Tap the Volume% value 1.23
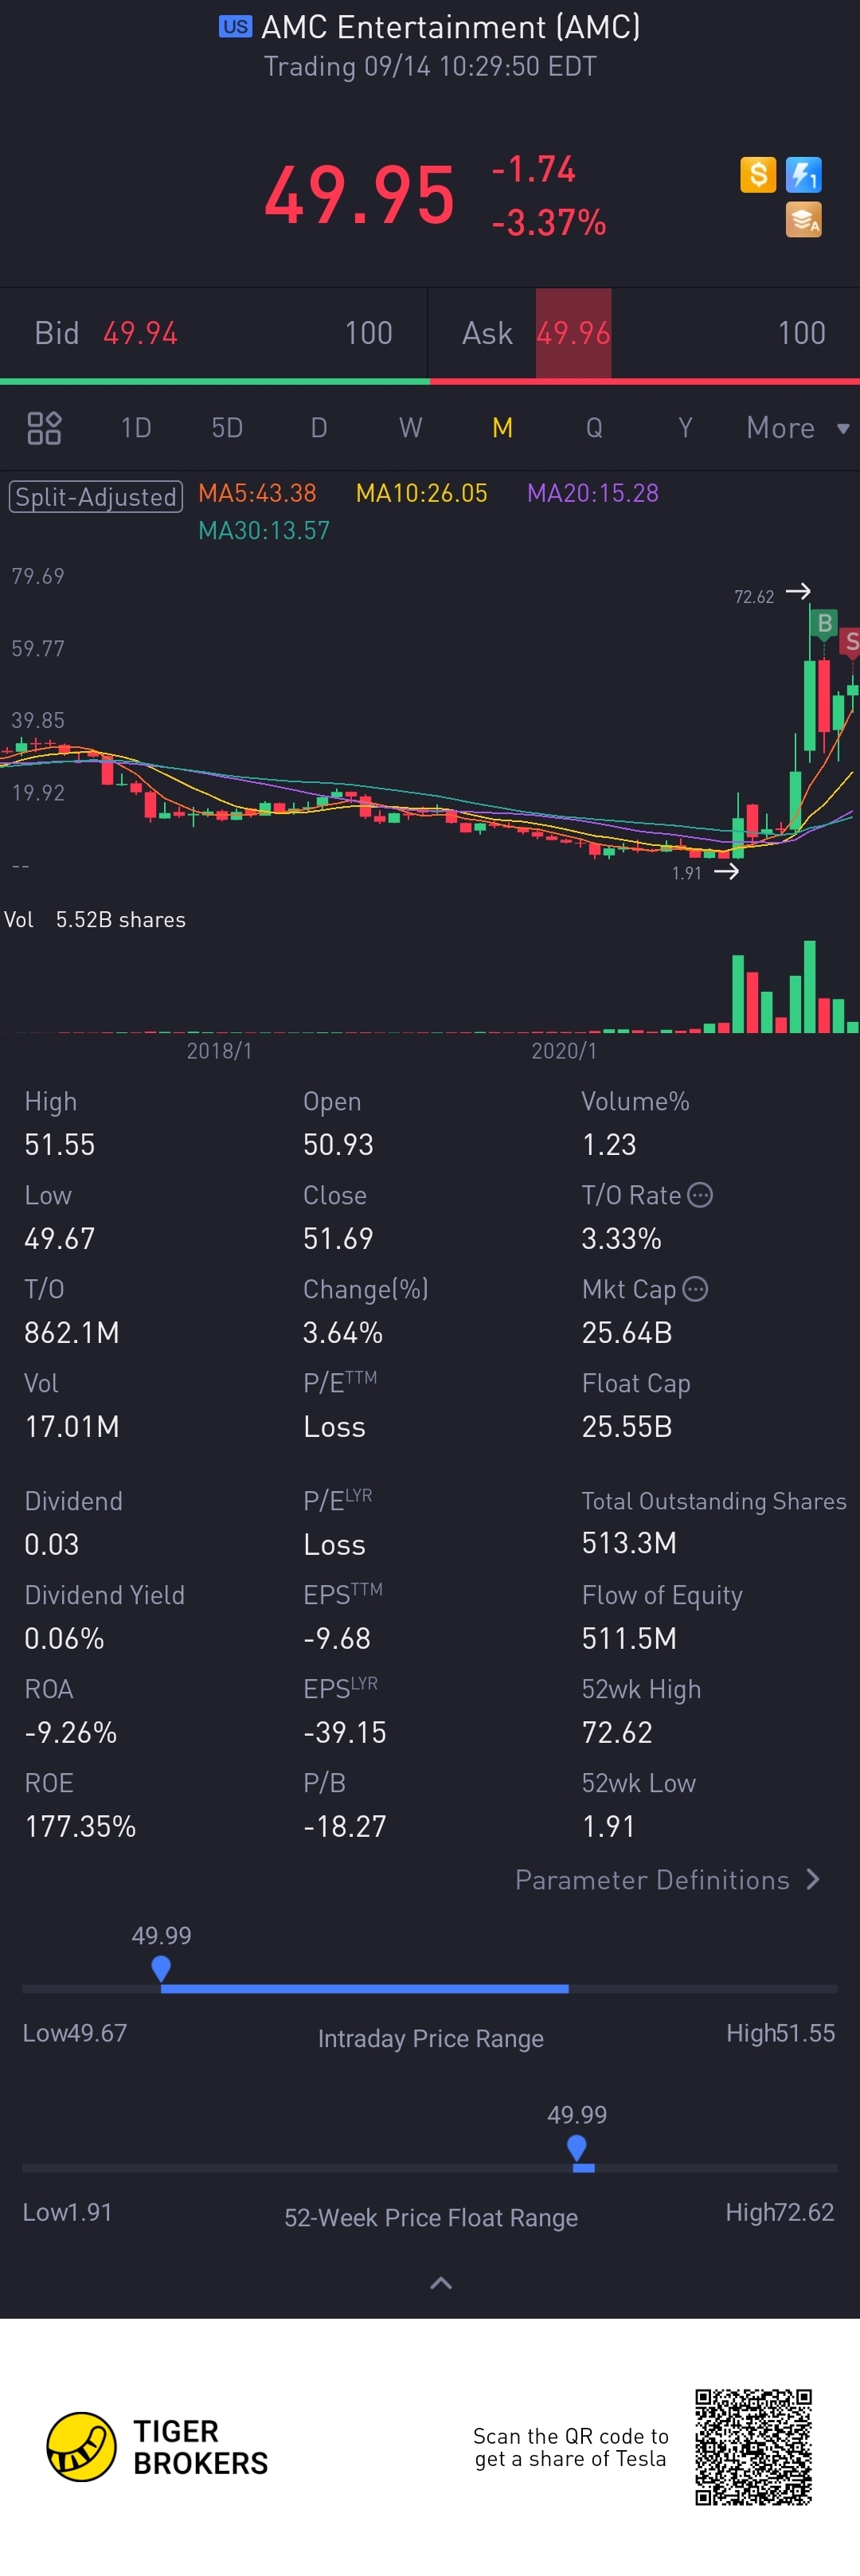860x2576 pixels. 609,1145
